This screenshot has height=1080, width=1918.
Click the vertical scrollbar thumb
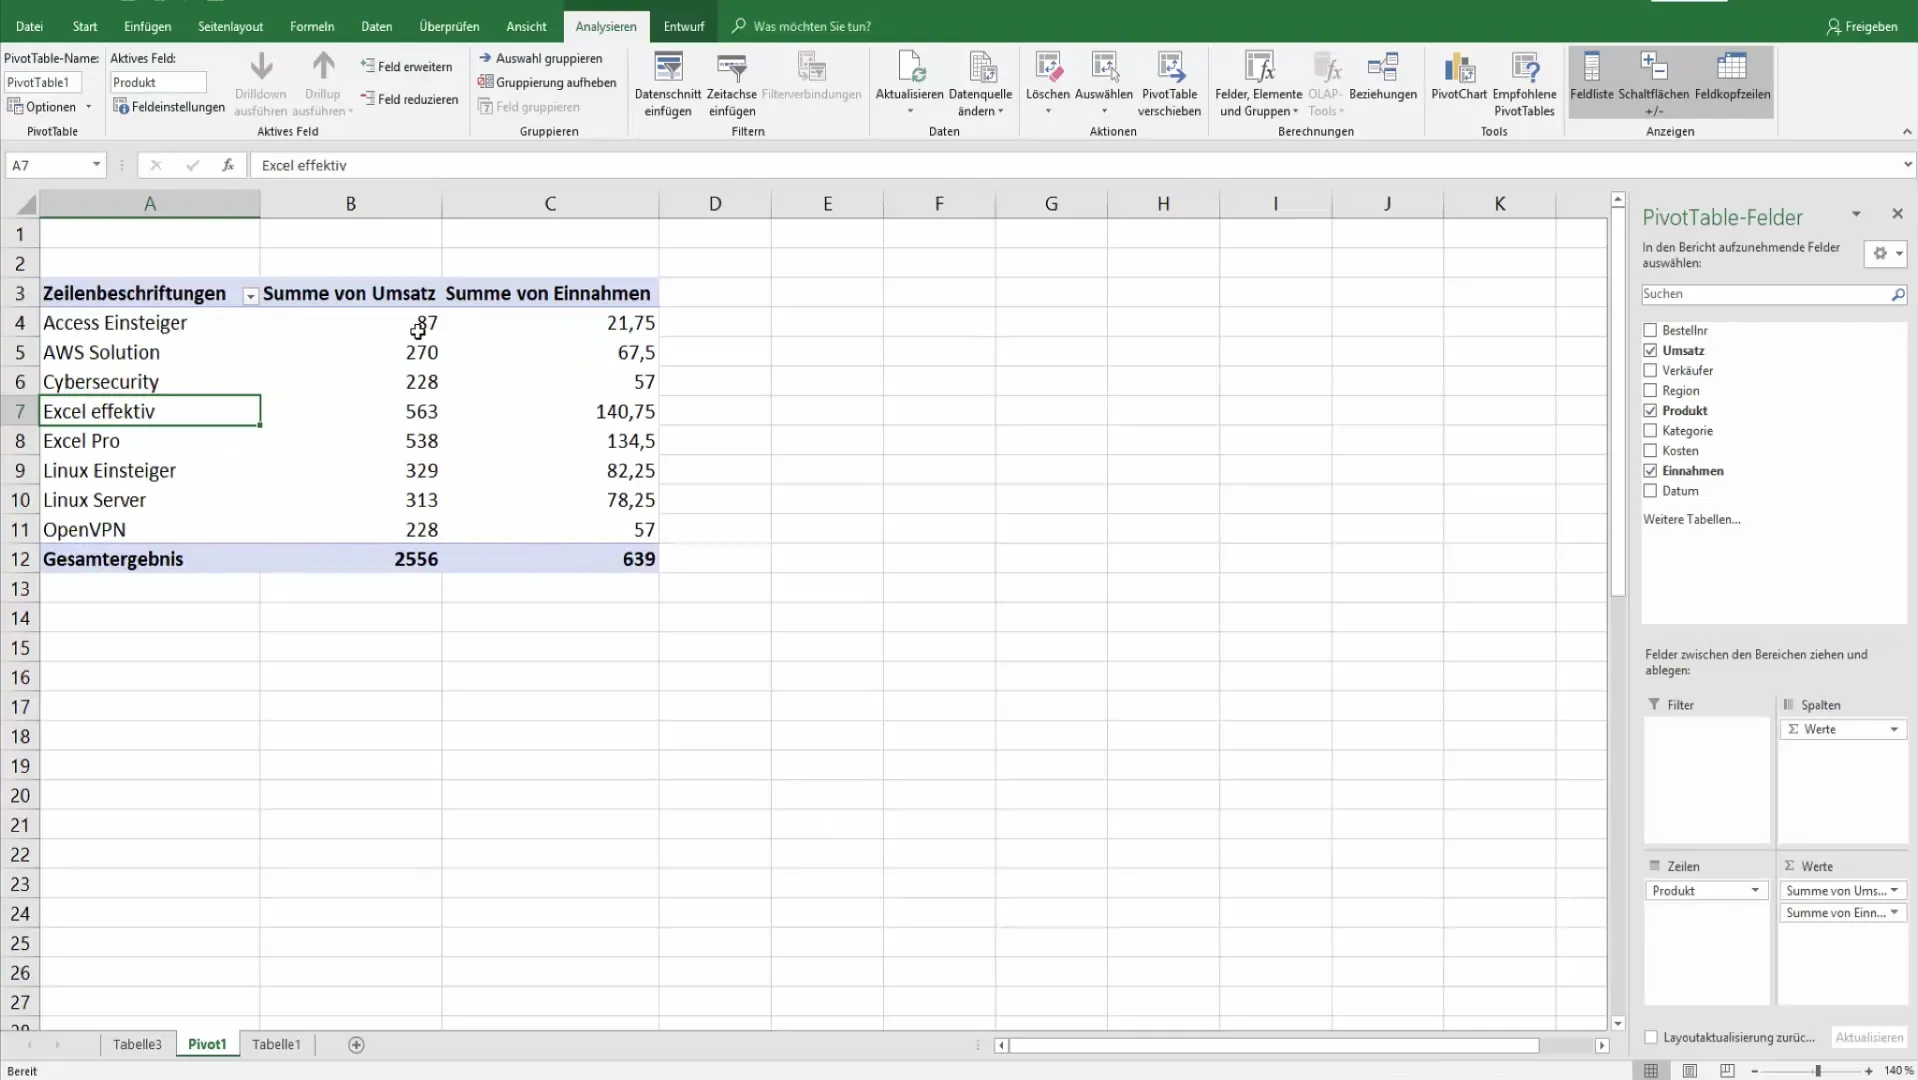(1618, 403)
